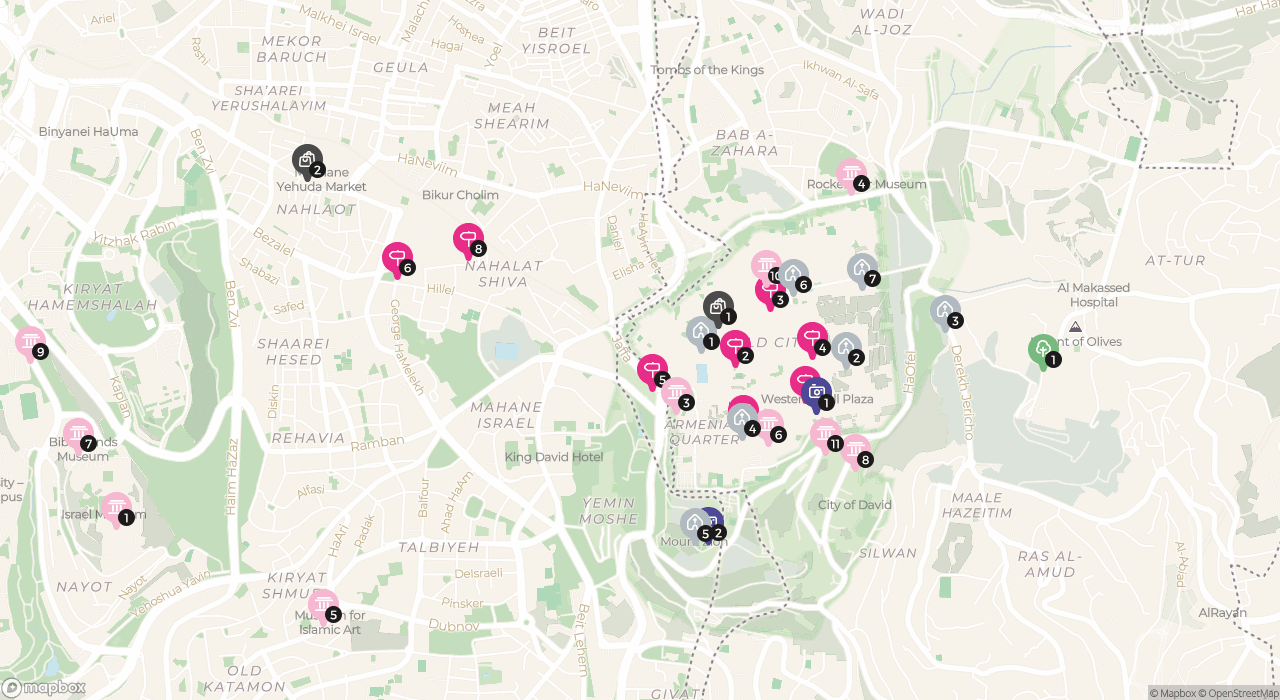Open magenta signpost marker 4 in Old City

812,338
